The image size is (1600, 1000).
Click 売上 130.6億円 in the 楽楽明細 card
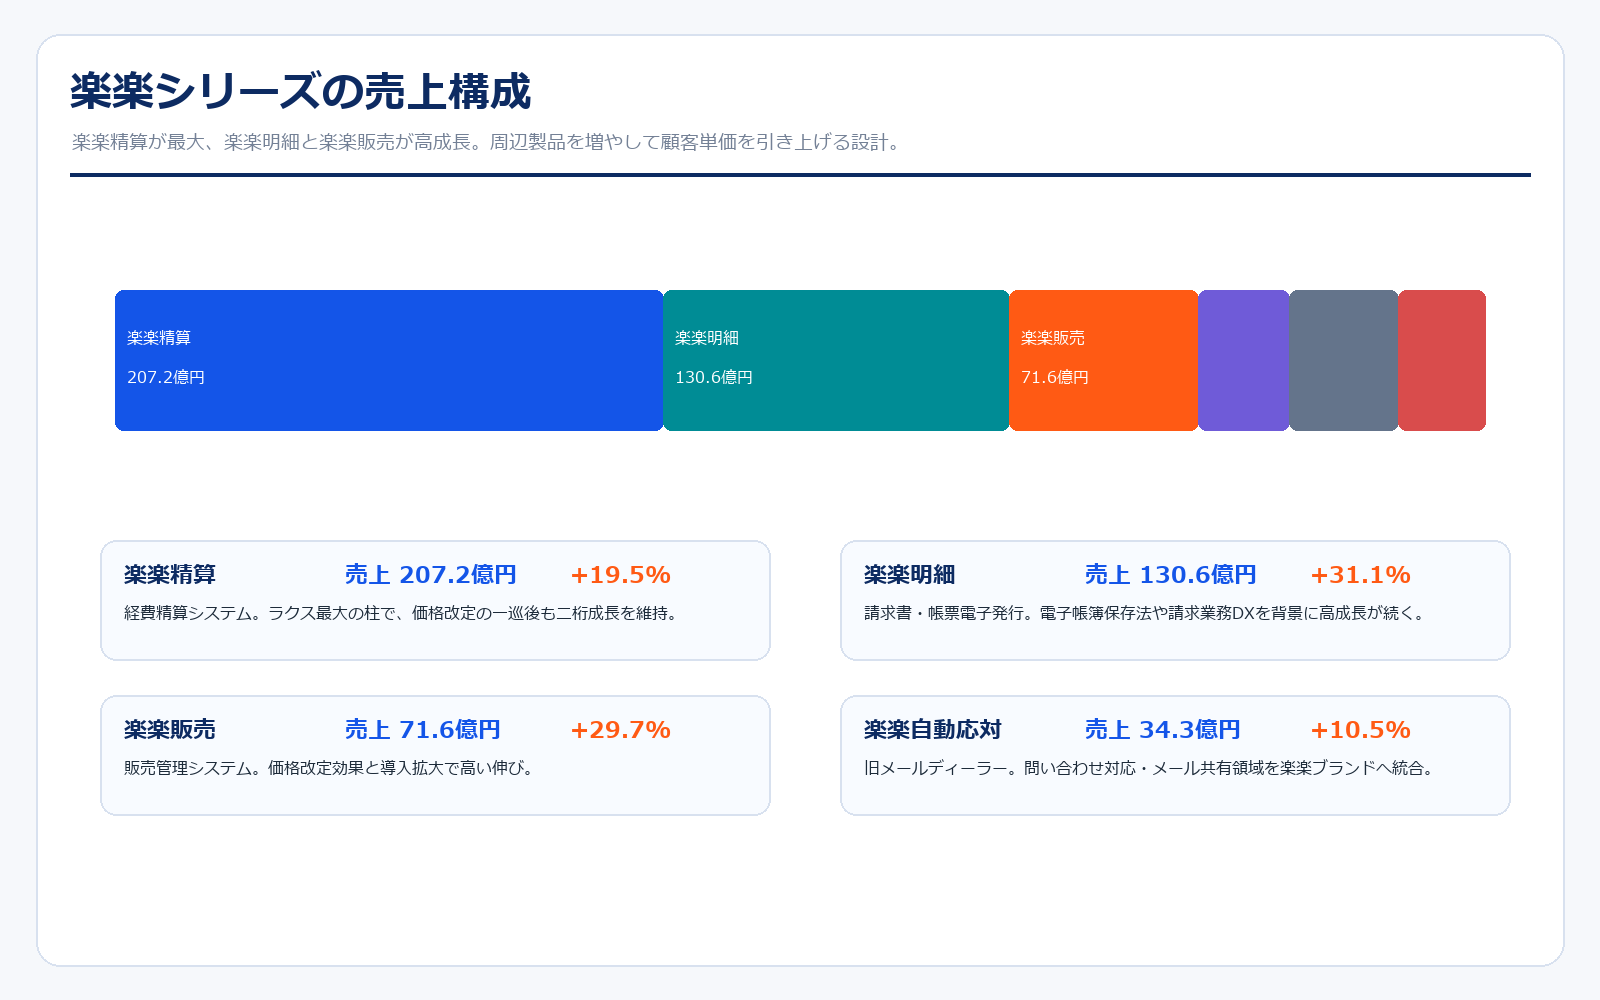[1171, 575]
